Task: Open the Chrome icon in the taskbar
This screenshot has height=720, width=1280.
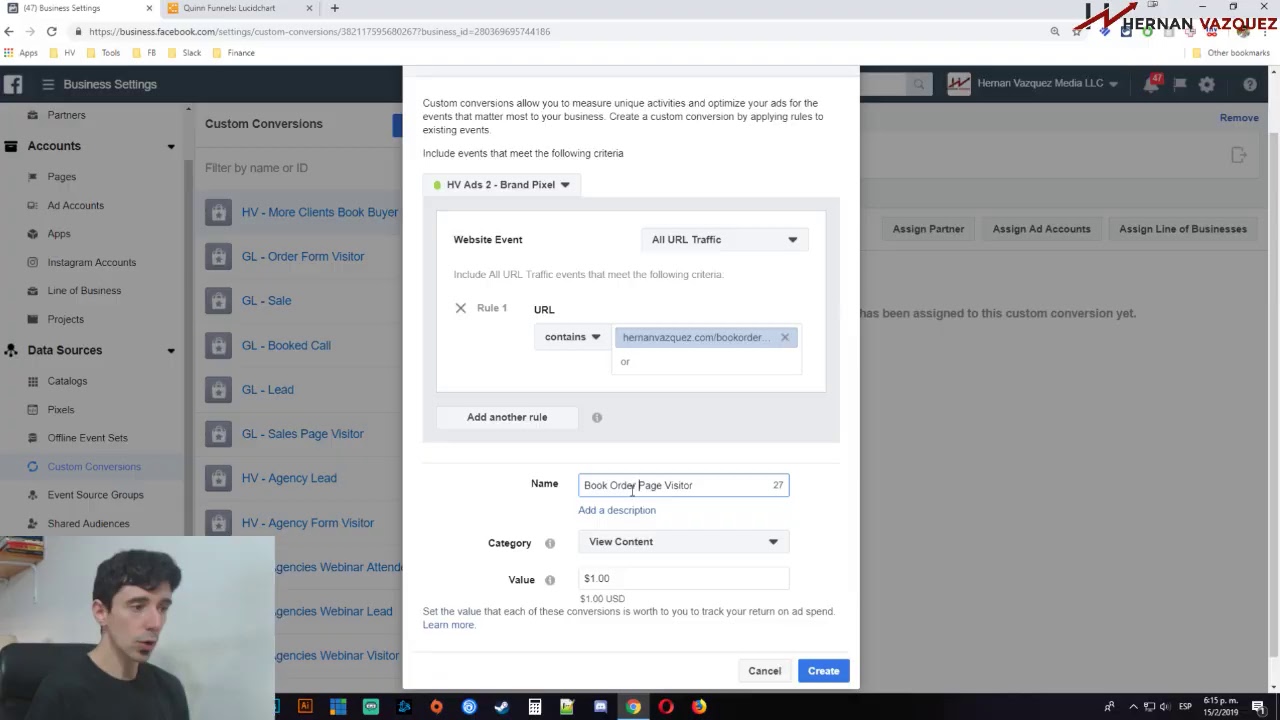Action: point(633,707)
